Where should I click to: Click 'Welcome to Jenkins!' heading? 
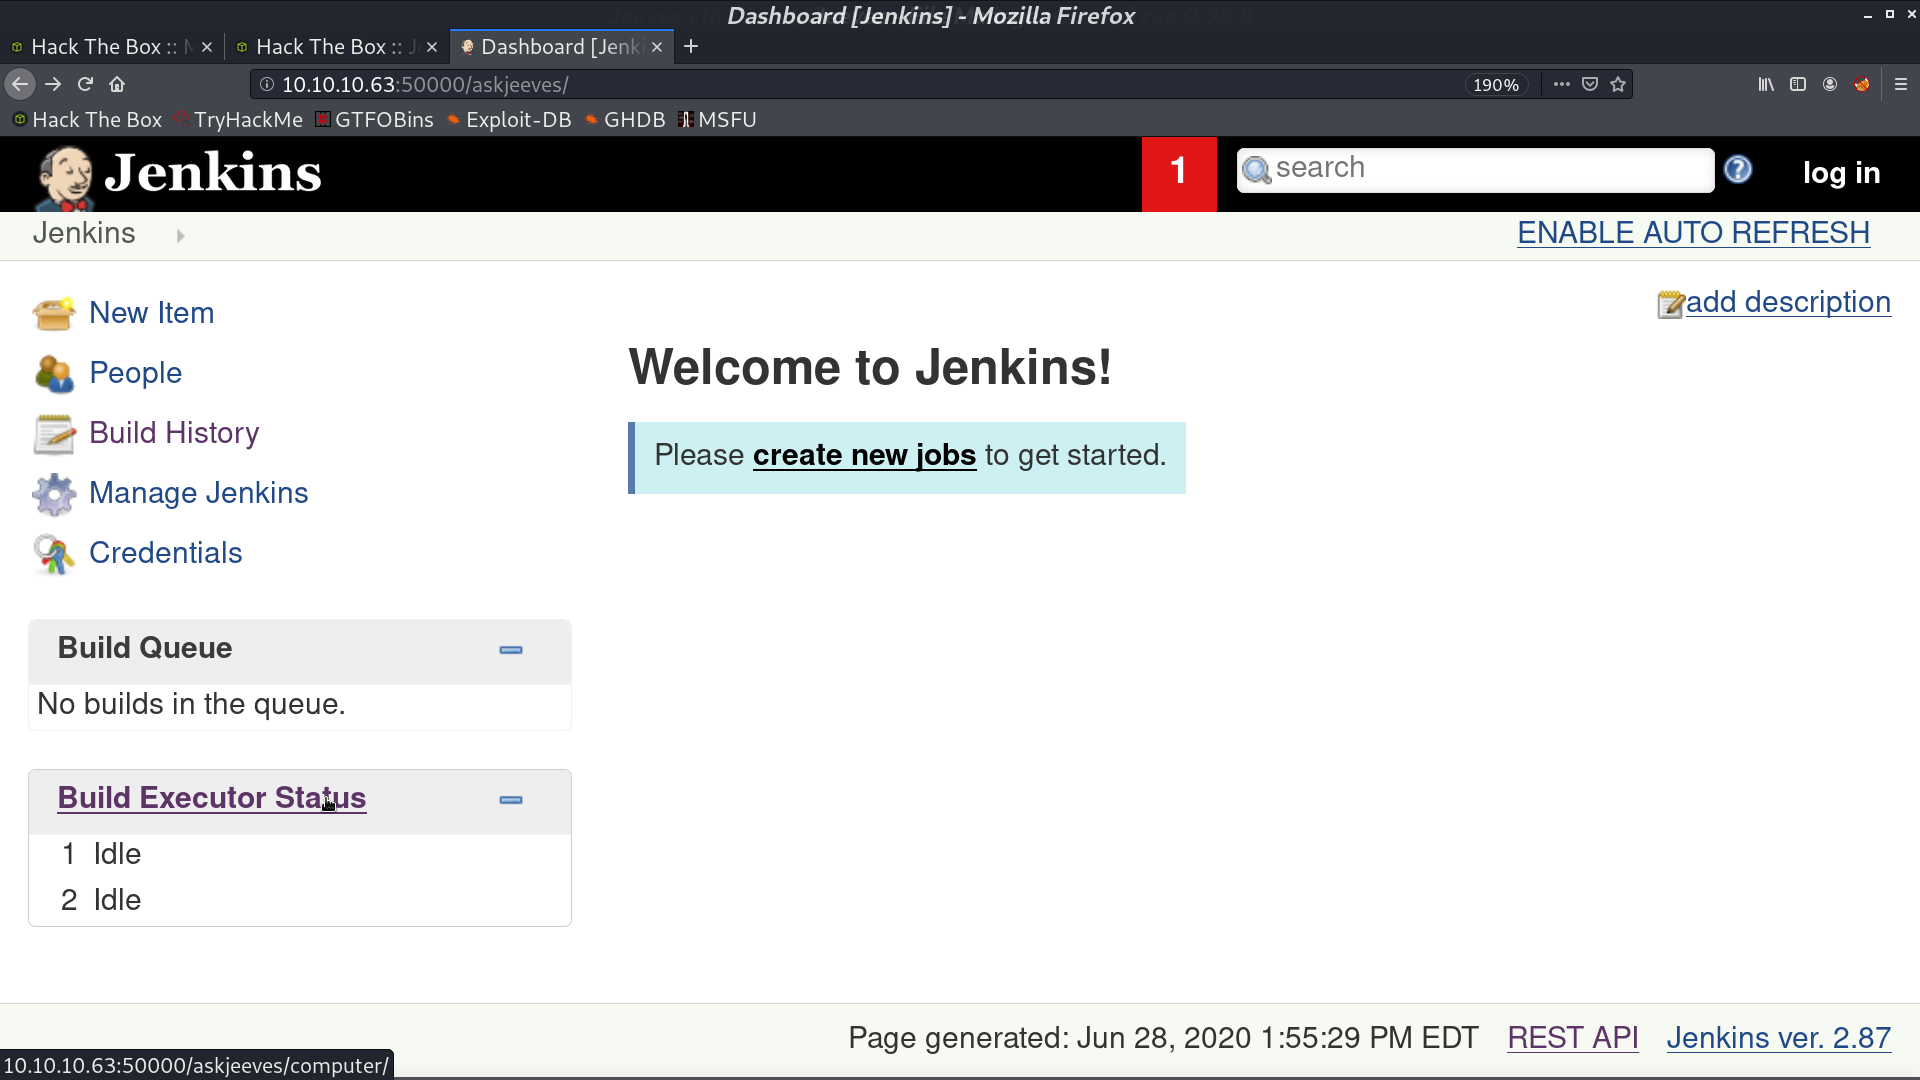coord(870,368)
